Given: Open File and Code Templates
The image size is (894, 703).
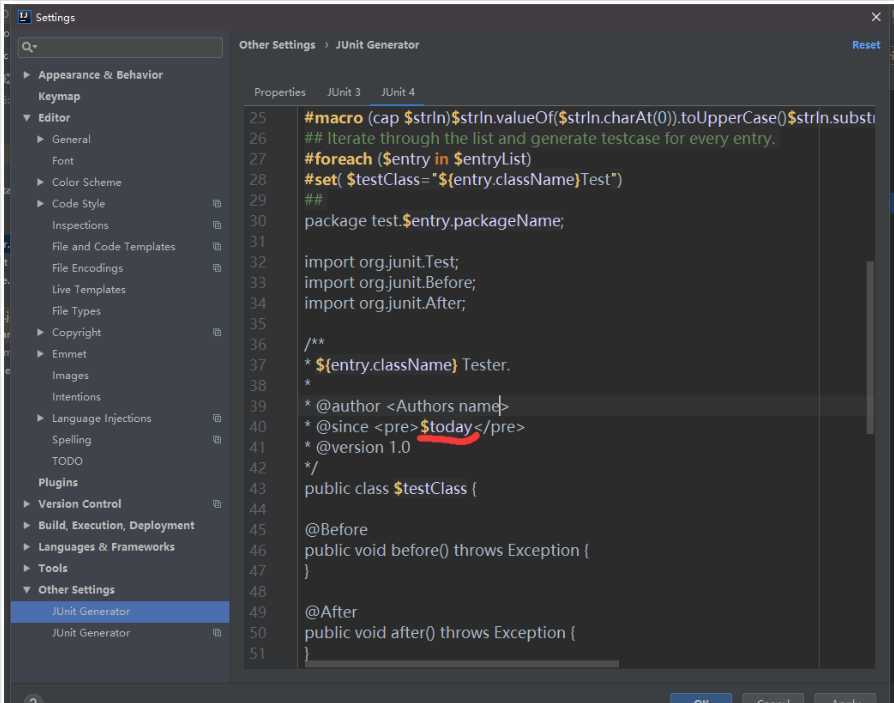Looking at the screenshot, I should tap(113, 246).
